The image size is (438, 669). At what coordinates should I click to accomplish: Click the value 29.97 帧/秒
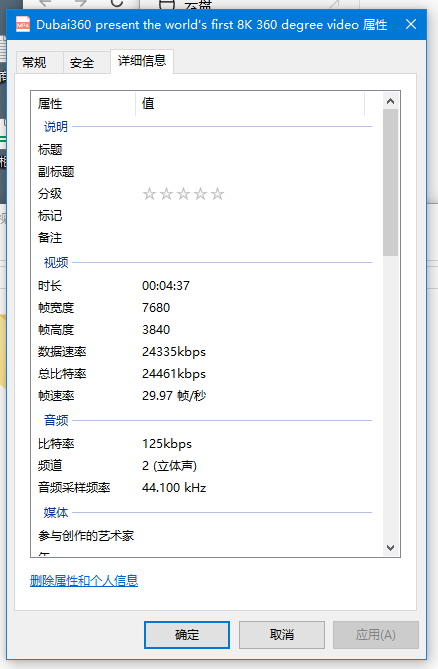174,396
